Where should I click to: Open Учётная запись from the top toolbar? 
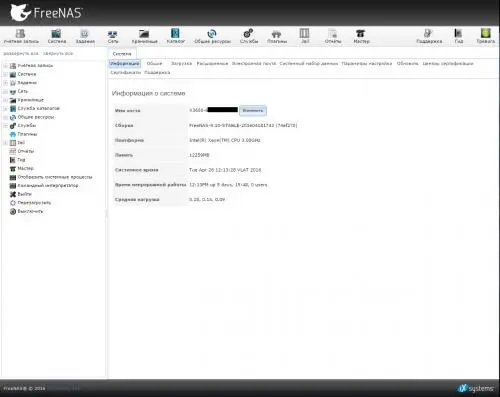pyautogui.click(x=21, y=36)
